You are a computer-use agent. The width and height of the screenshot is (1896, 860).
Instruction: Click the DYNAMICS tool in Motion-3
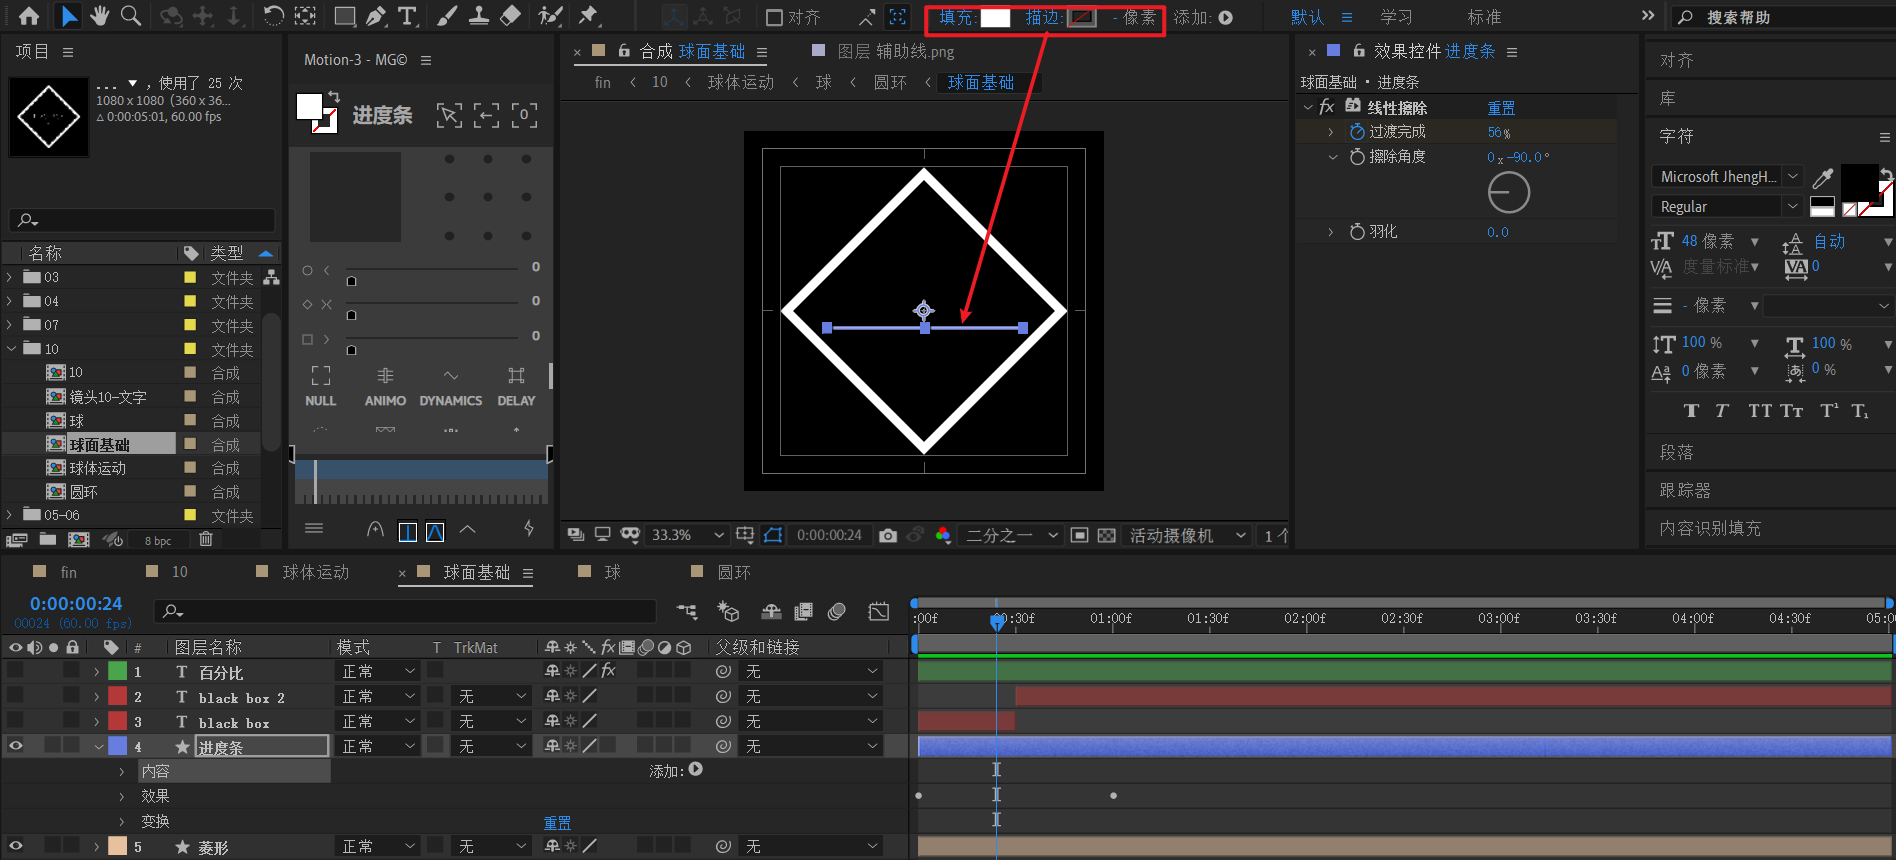click(451, 386)
